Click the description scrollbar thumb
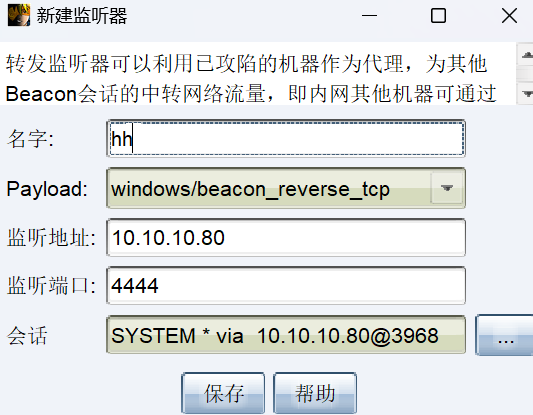 point(526,74)
